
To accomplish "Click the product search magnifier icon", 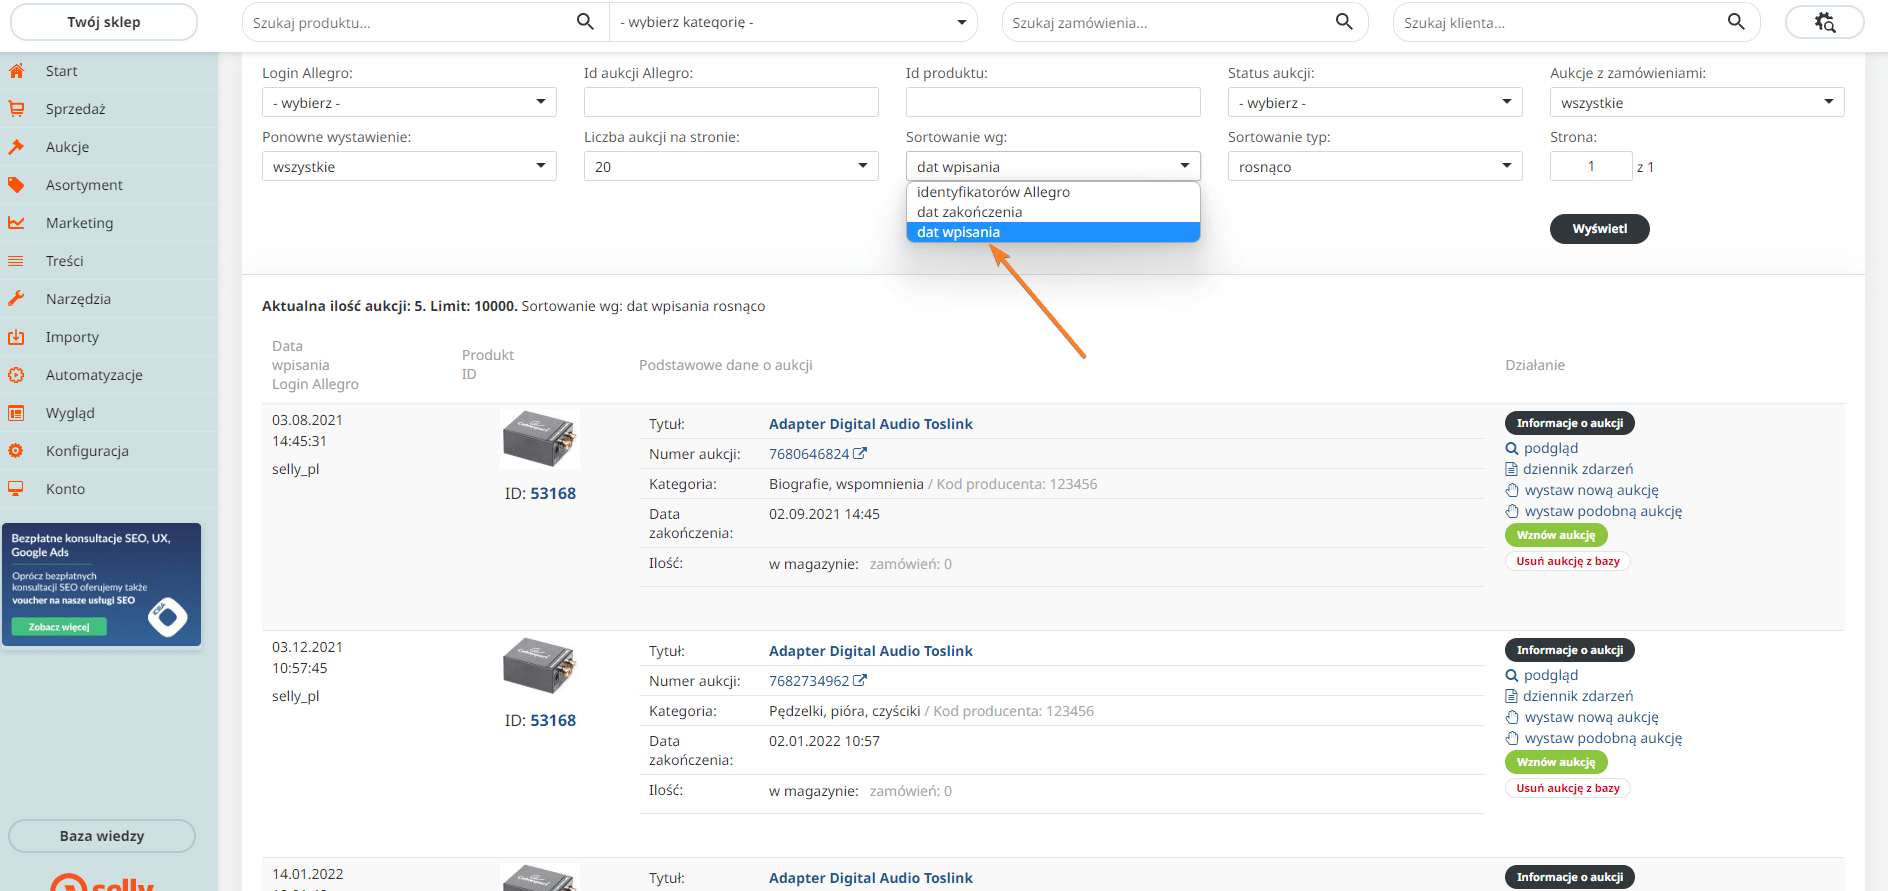I will tap(585, 22).
